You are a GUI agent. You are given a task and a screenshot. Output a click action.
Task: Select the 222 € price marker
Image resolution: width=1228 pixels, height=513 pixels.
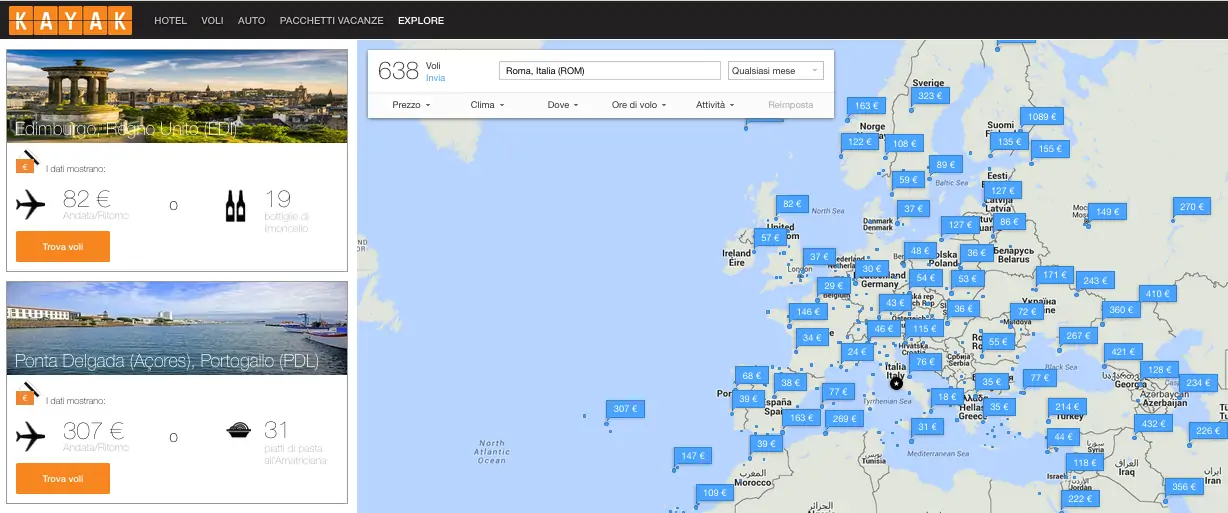1078,499
